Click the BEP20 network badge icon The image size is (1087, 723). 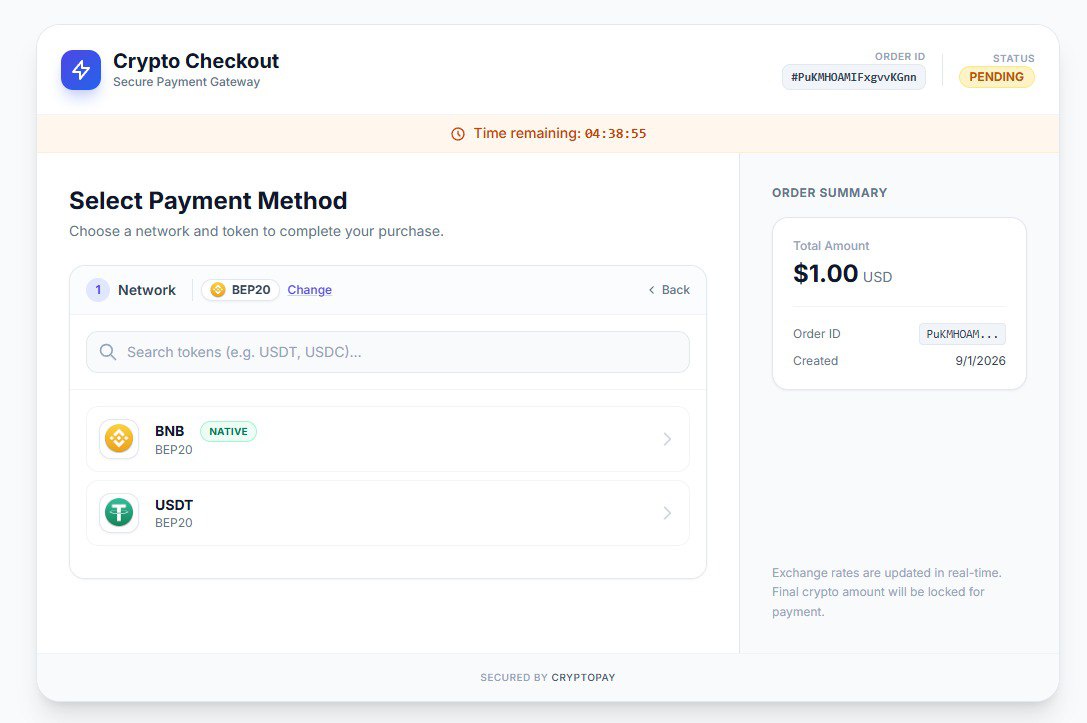[218, 290]
